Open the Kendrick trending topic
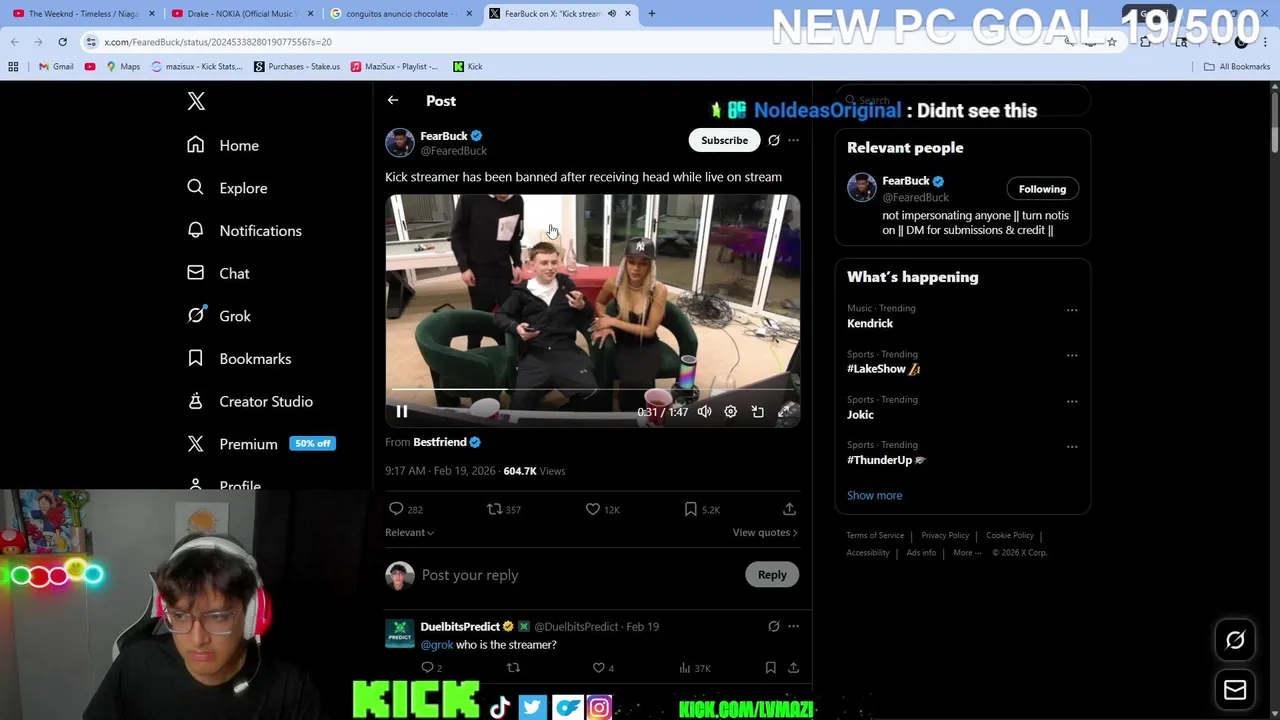Viewport: 1280px width, 720px height. point(870,324)
